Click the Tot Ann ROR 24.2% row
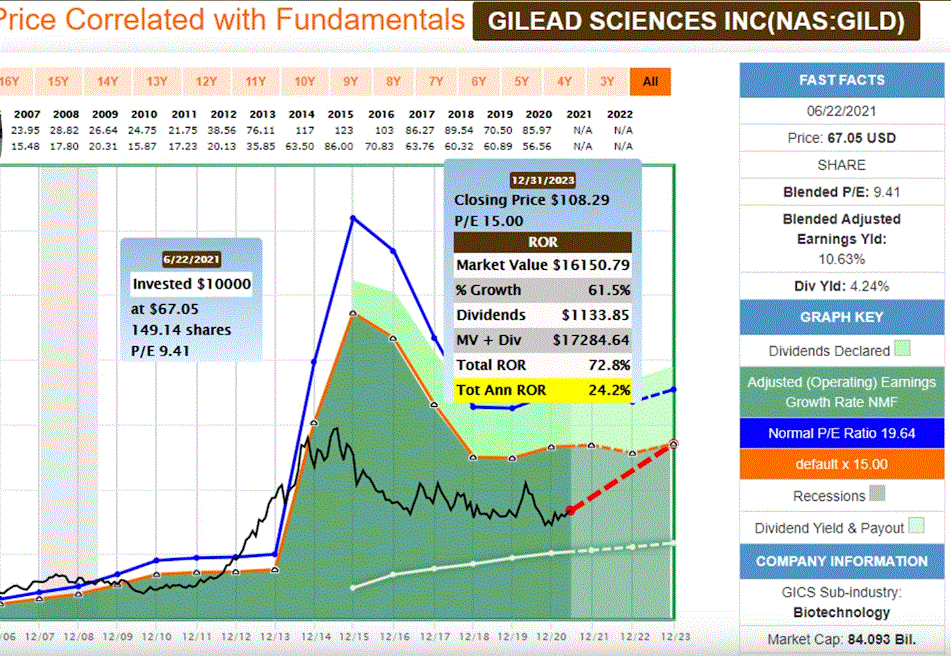951x656 pixels. coord(543,390)
